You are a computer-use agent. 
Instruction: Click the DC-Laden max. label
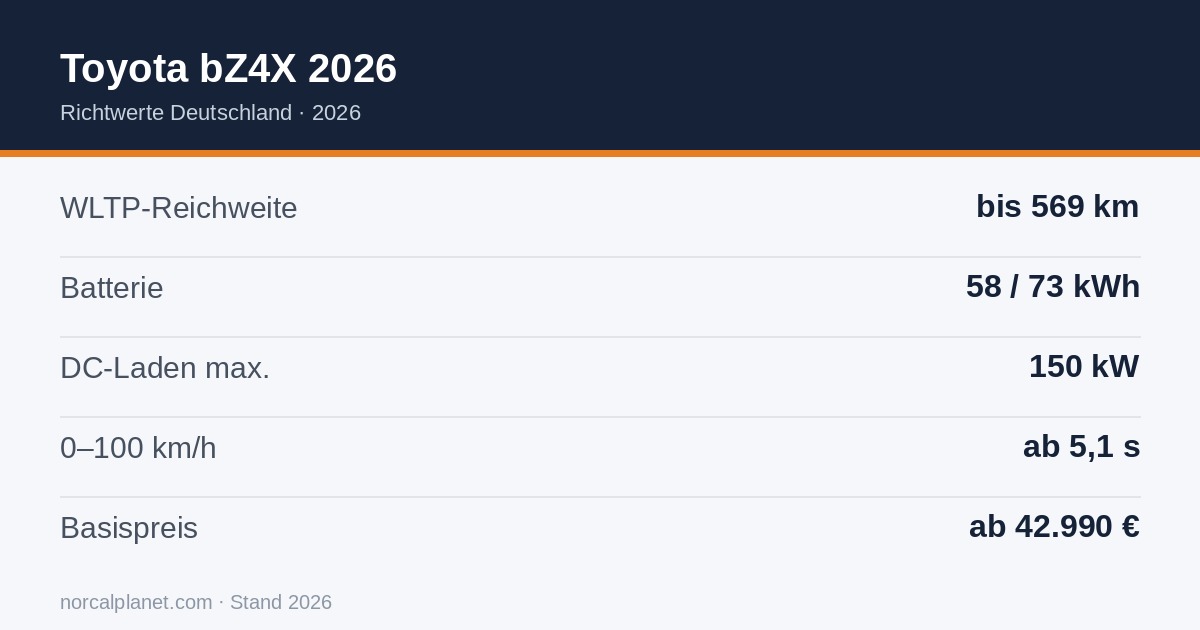(165, 368)
